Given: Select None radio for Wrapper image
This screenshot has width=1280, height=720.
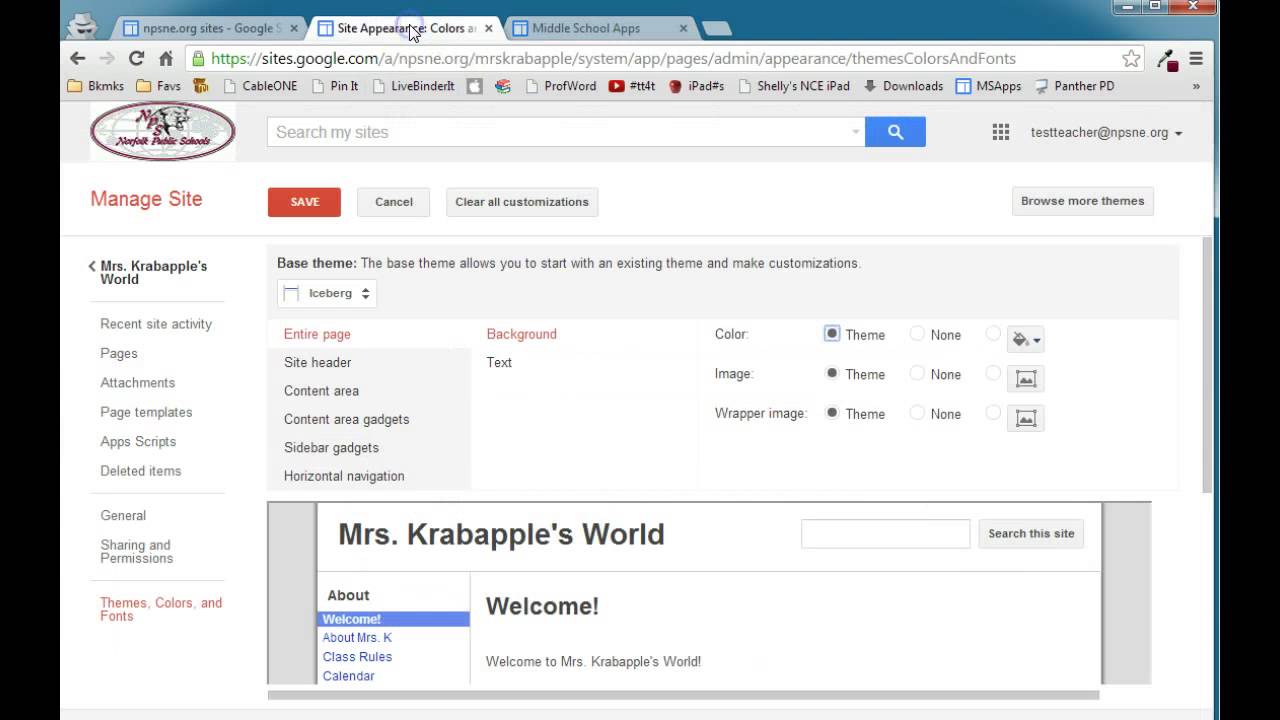Looking at the screenshot, I should pyautogui.click(x=917, y=412).
